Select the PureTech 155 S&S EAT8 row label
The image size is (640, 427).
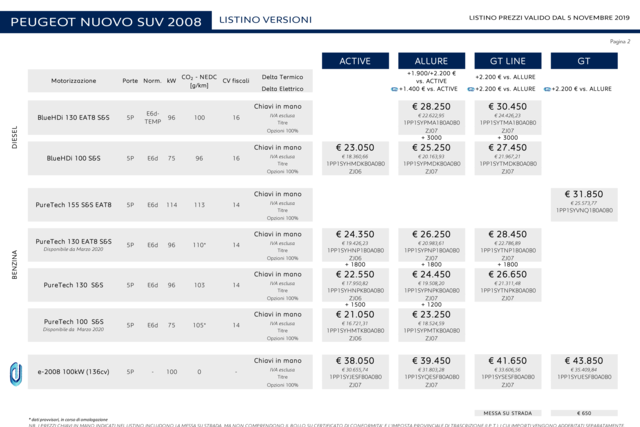[x=73, y=205]
